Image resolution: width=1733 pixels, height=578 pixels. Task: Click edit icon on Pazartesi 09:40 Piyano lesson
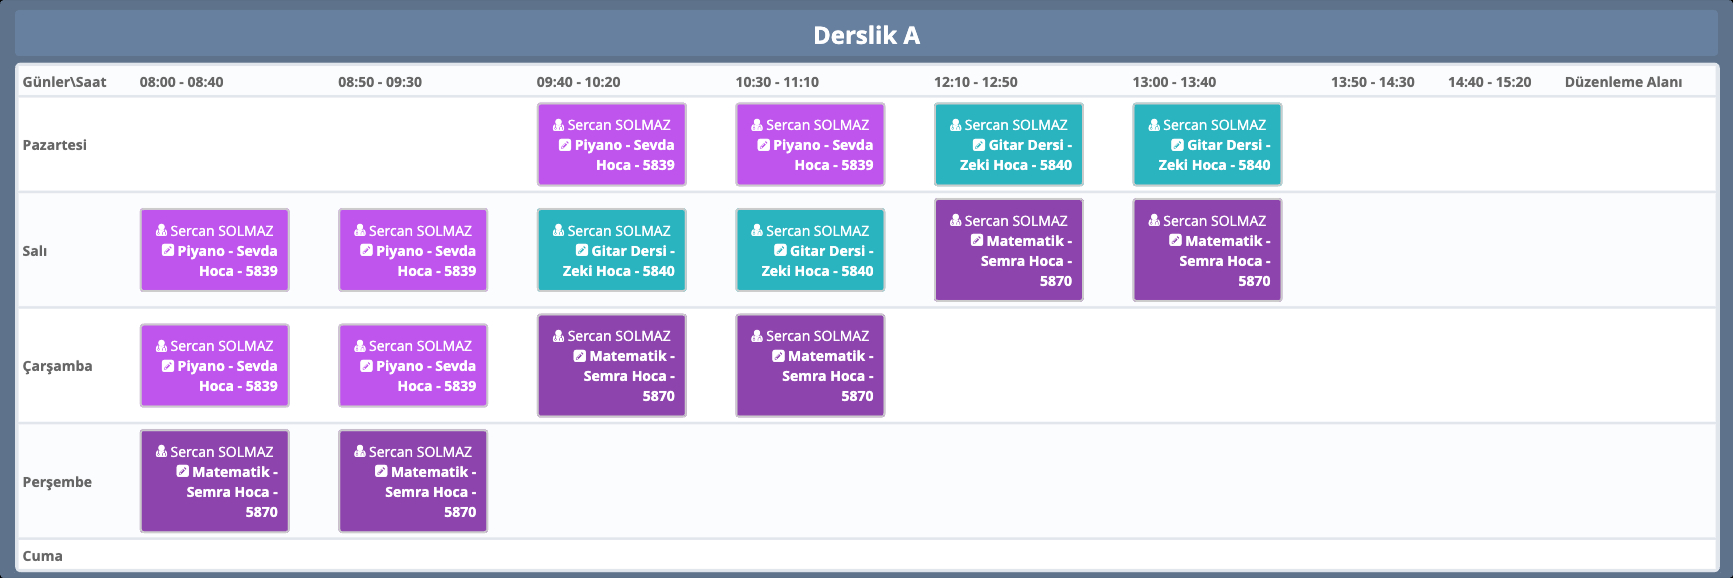[x=565, y=145]
